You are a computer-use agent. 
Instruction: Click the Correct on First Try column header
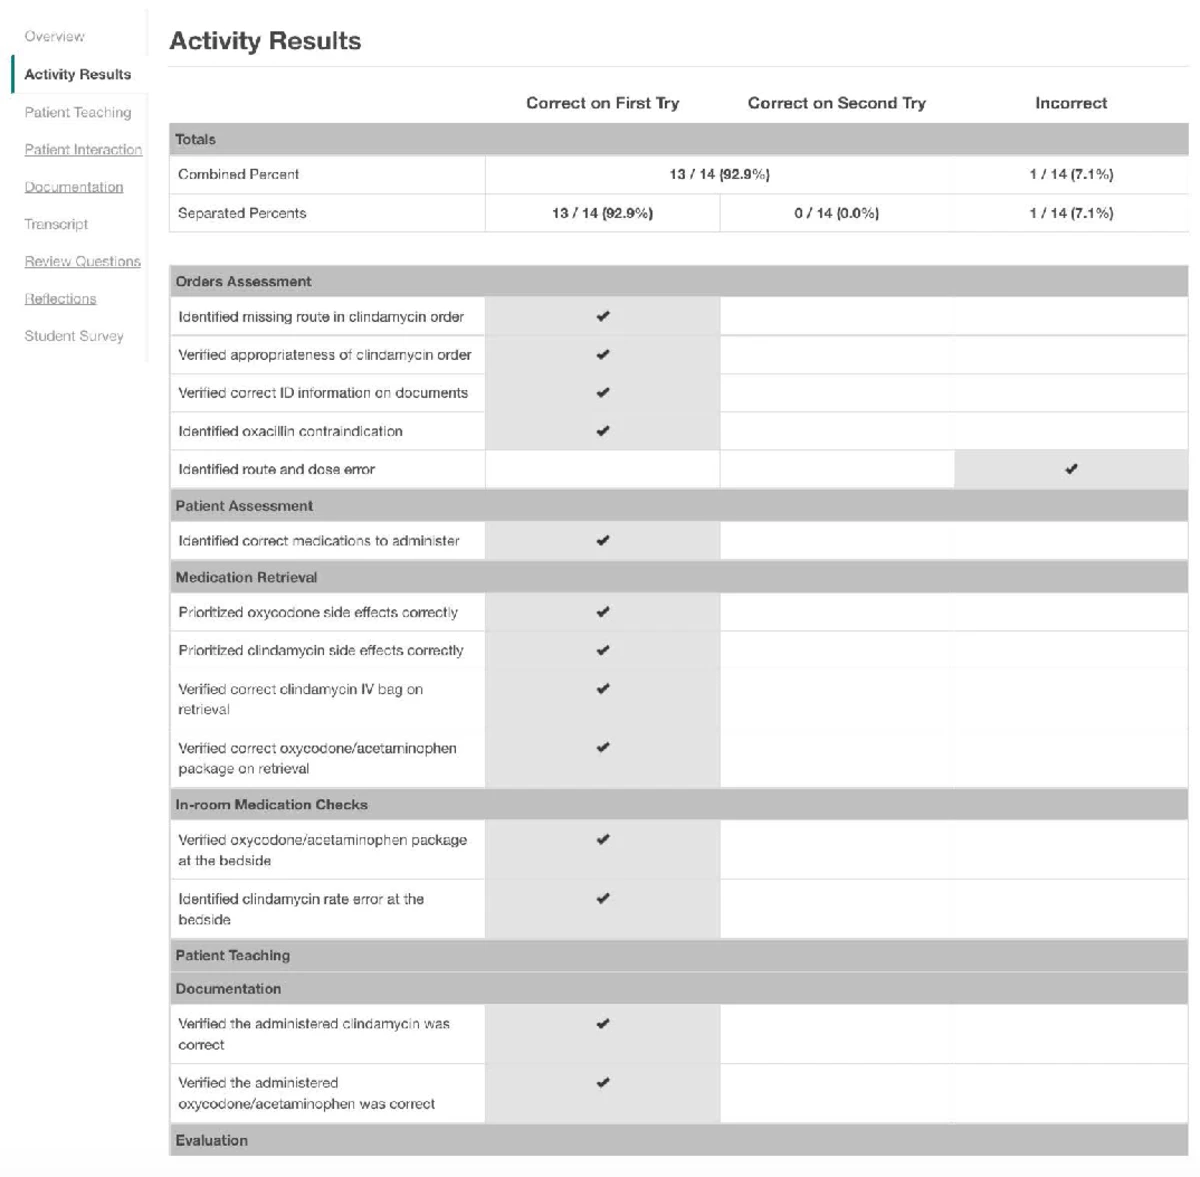coord(601,102)
